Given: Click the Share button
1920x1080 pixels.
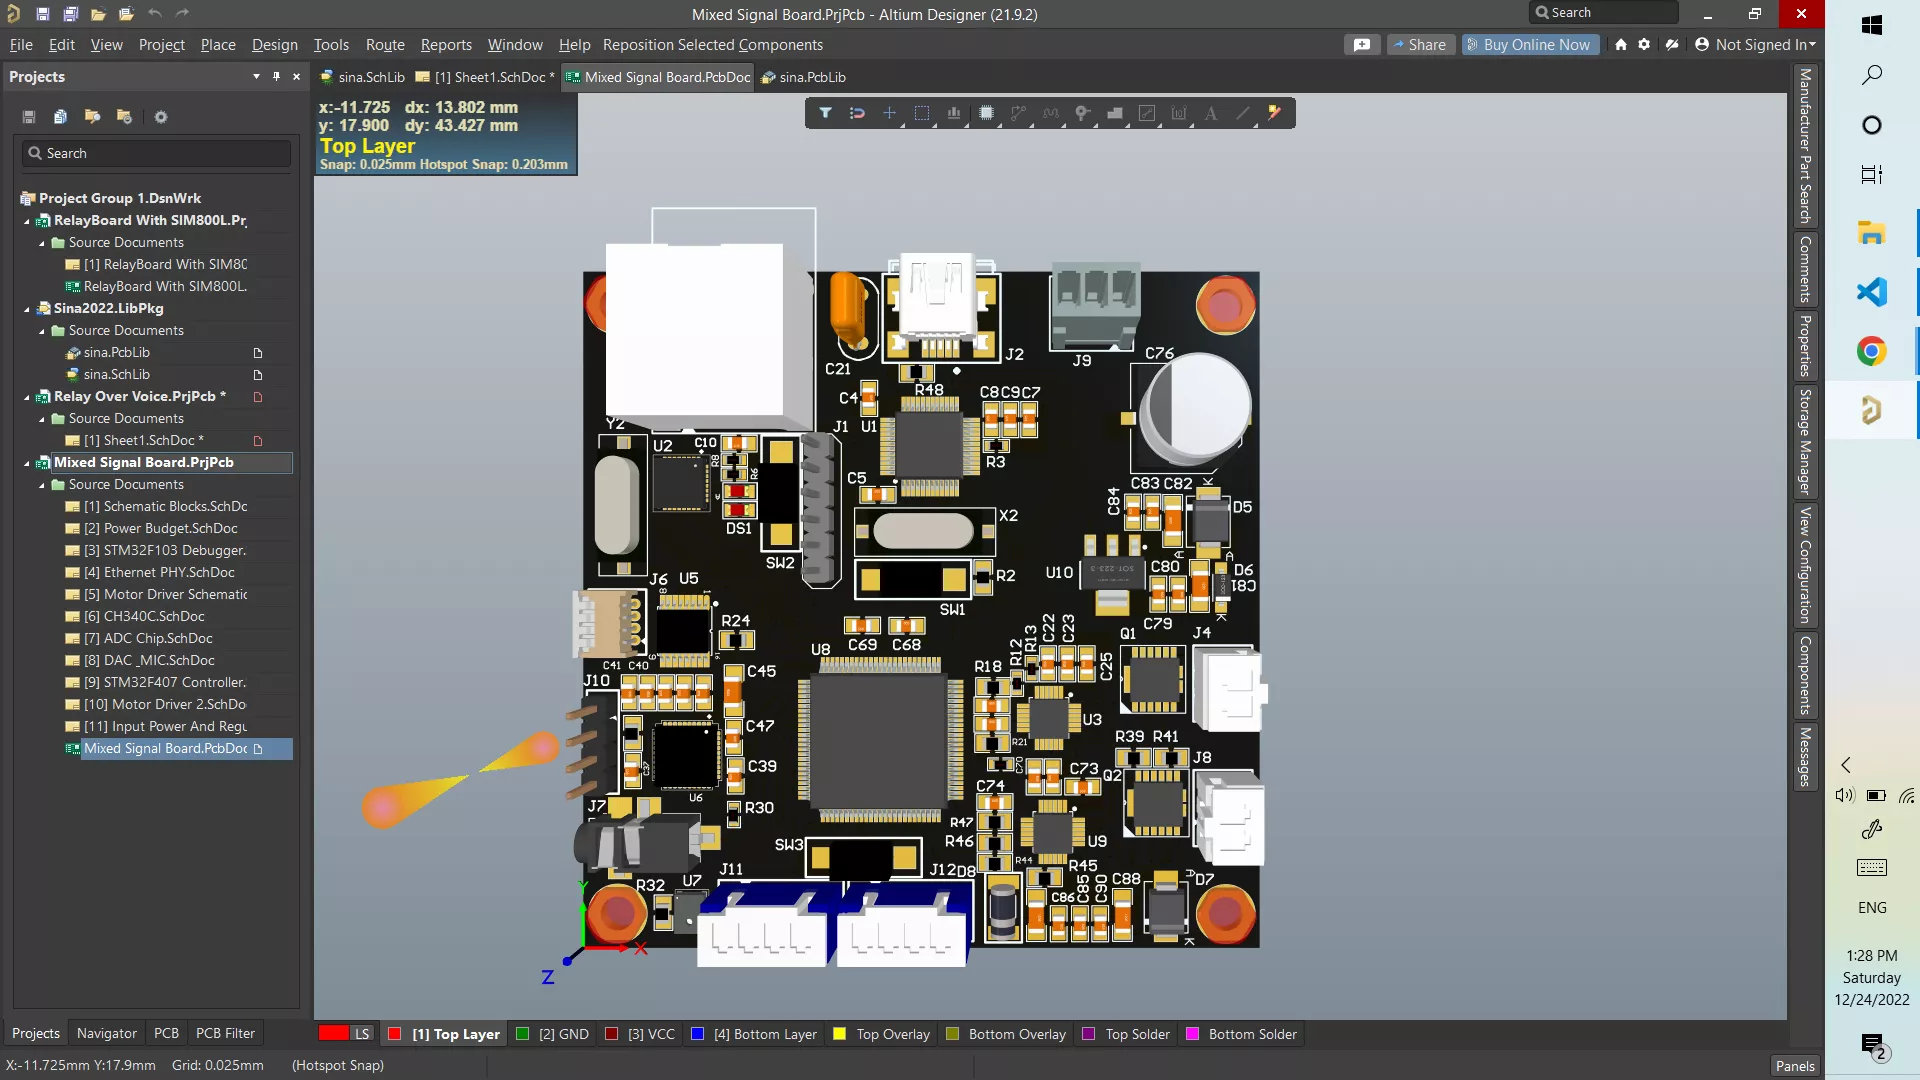Looking at the screenshot, I should [1421, 45].
